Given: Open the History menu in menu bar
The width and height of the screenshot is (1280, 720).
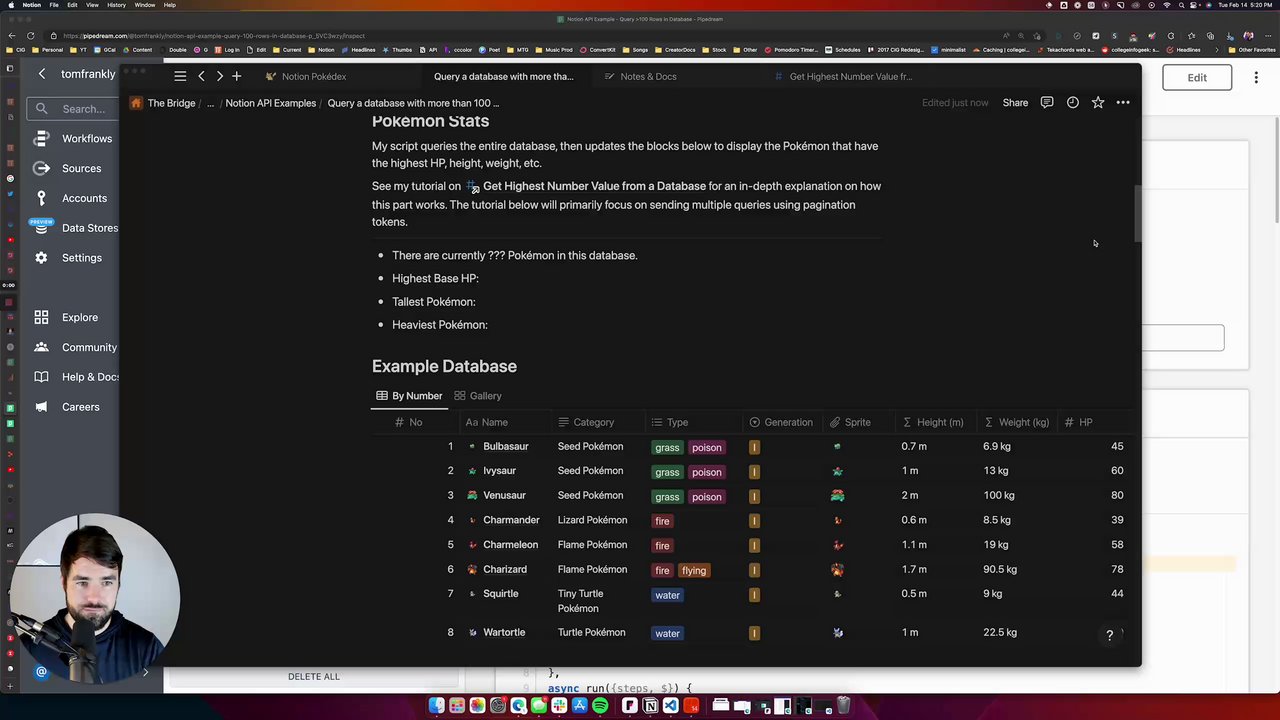Looking at the screenshot, I should click(116, 5).
